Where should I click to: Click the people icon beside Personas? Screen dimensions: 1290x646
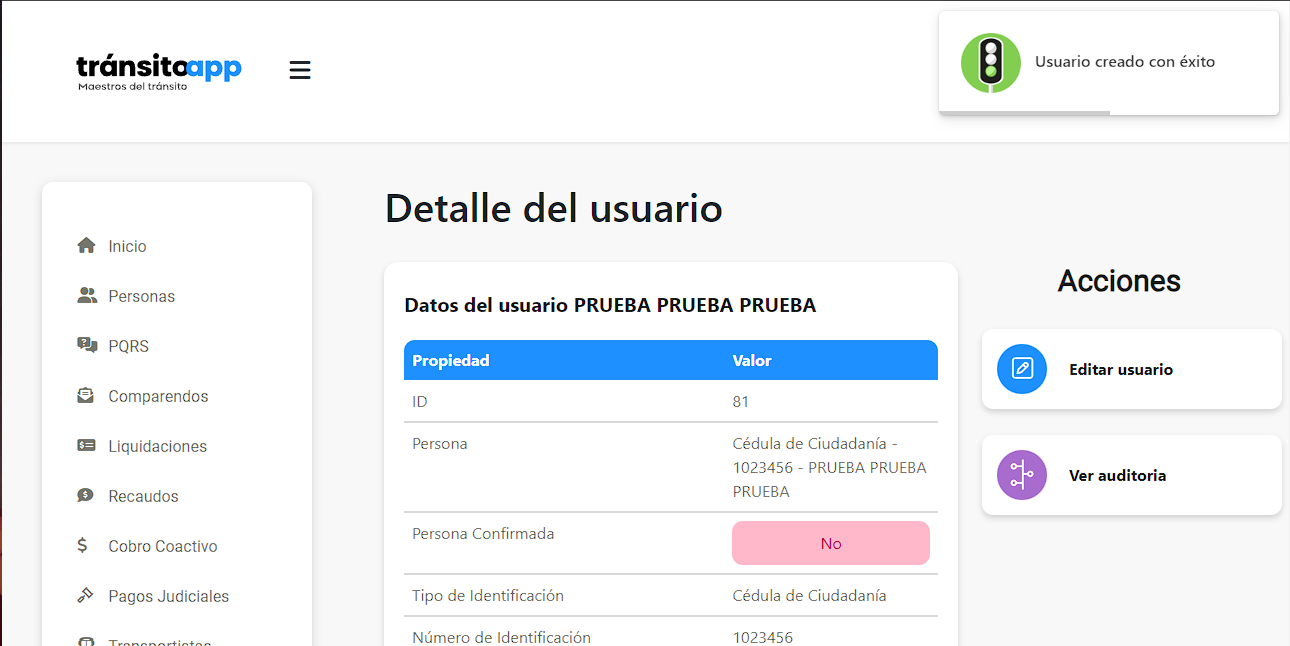click(87, 296)
